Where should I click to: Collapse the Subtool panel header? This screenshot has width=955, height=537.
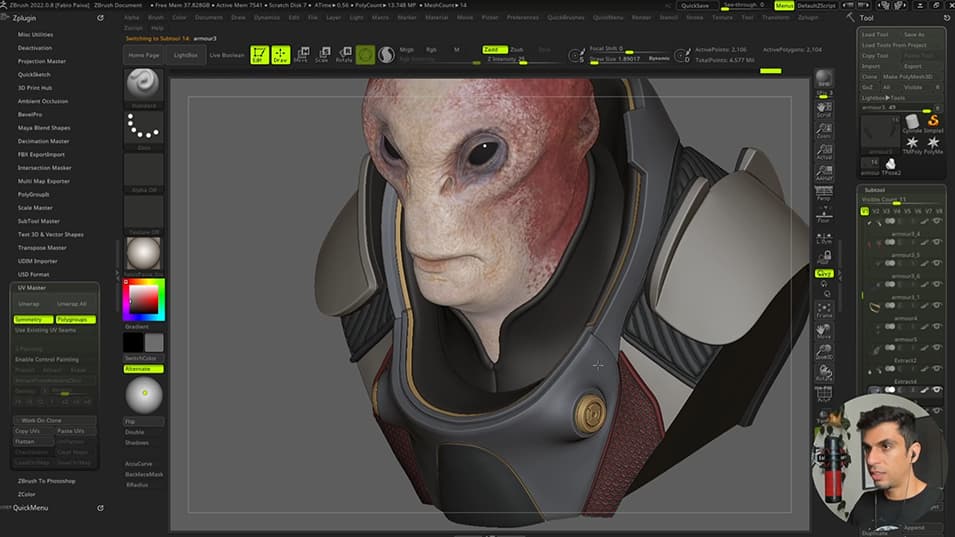pyautogui.click(x=875, y=190)
